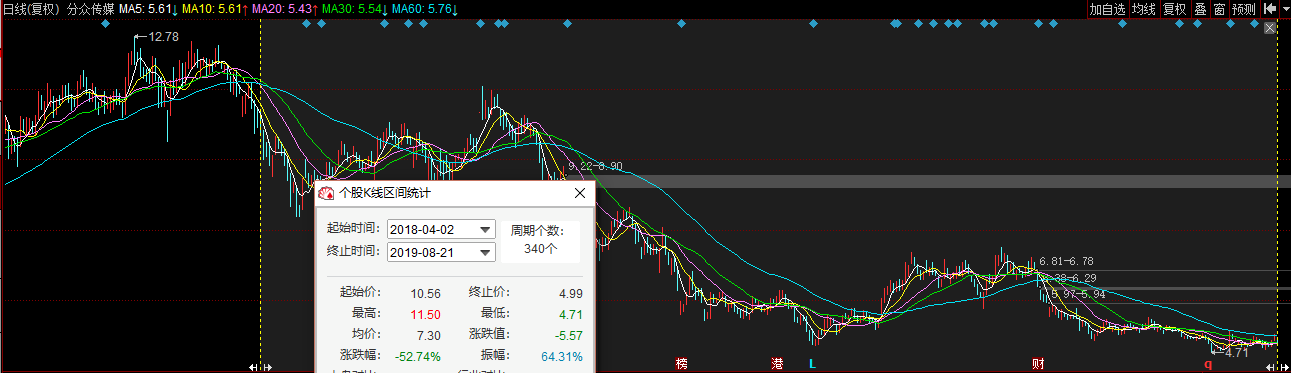Click the red 榜 marker on the timeline
This screenshot has width=1291, height=373.
tap(682, 363)
